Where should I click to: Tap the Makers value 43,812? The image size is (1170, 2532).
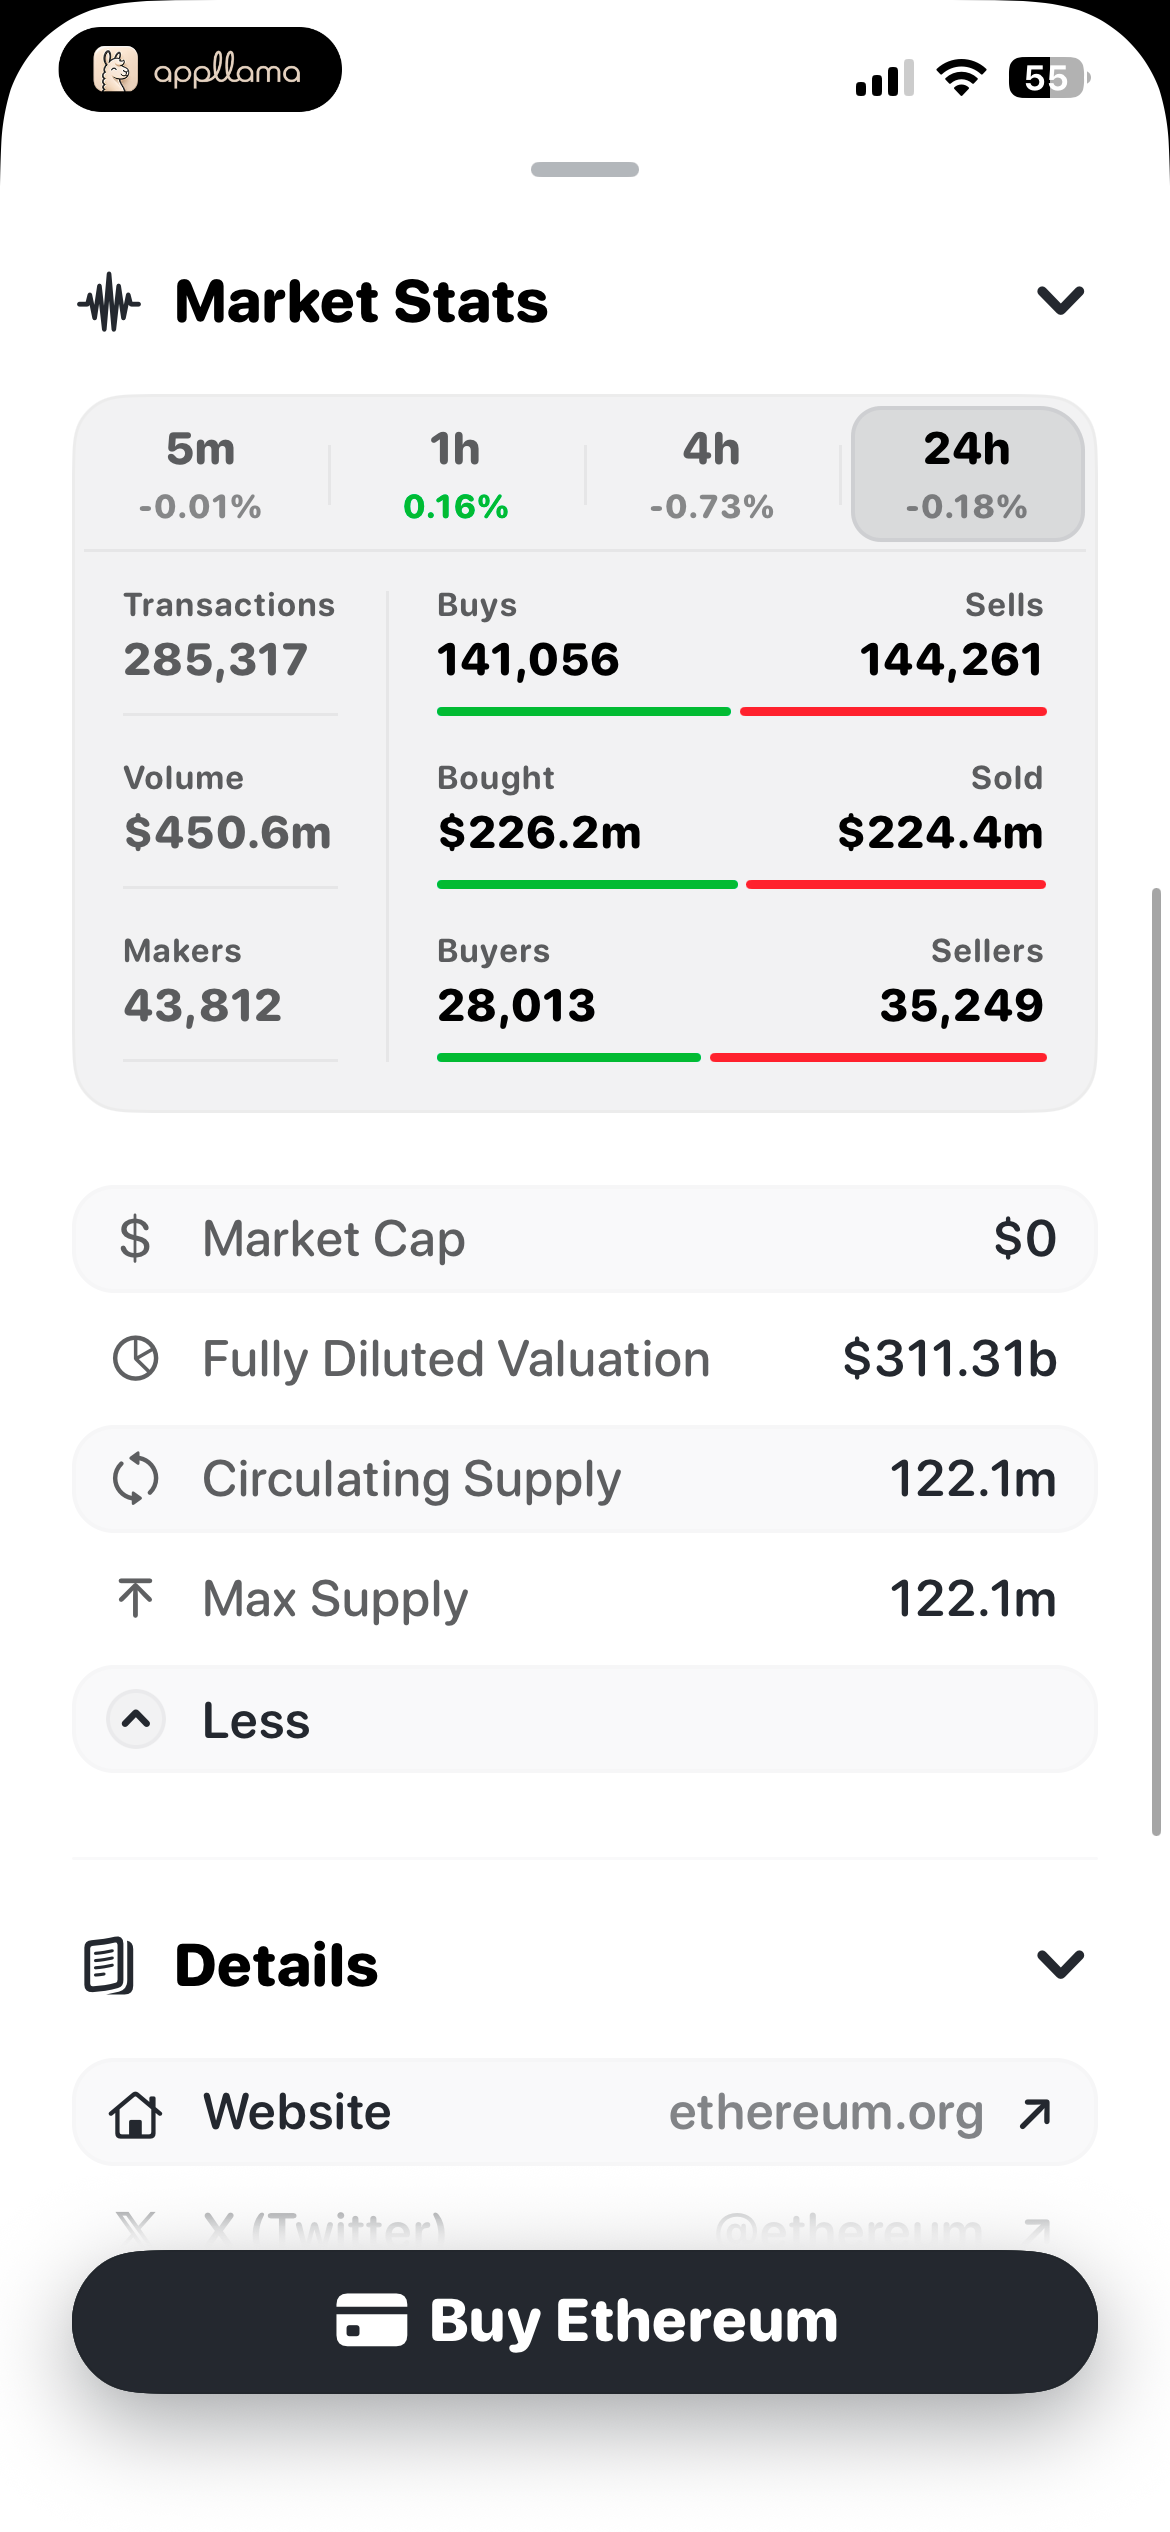203,1006
